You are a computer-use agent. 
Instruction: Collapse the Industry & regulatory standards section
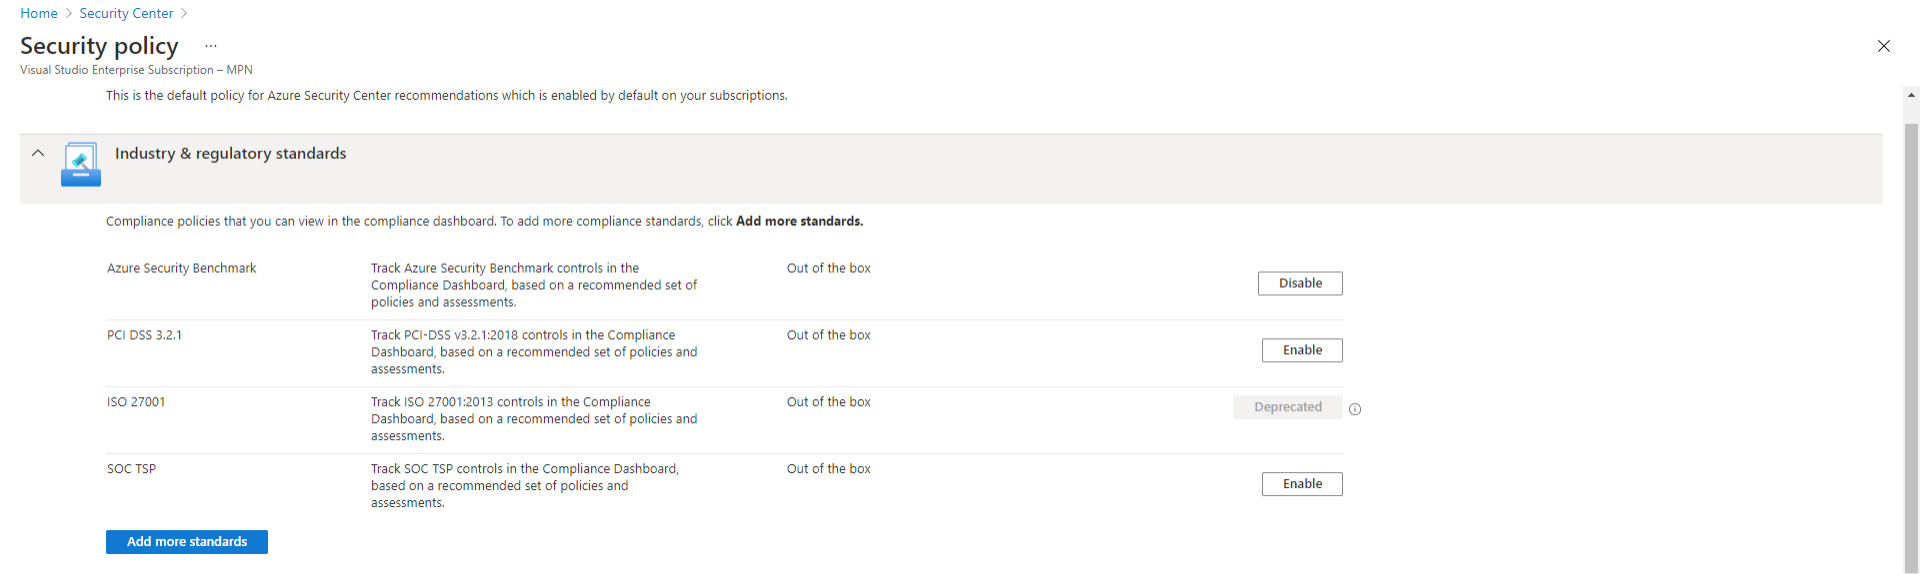[x=38, y=153]
